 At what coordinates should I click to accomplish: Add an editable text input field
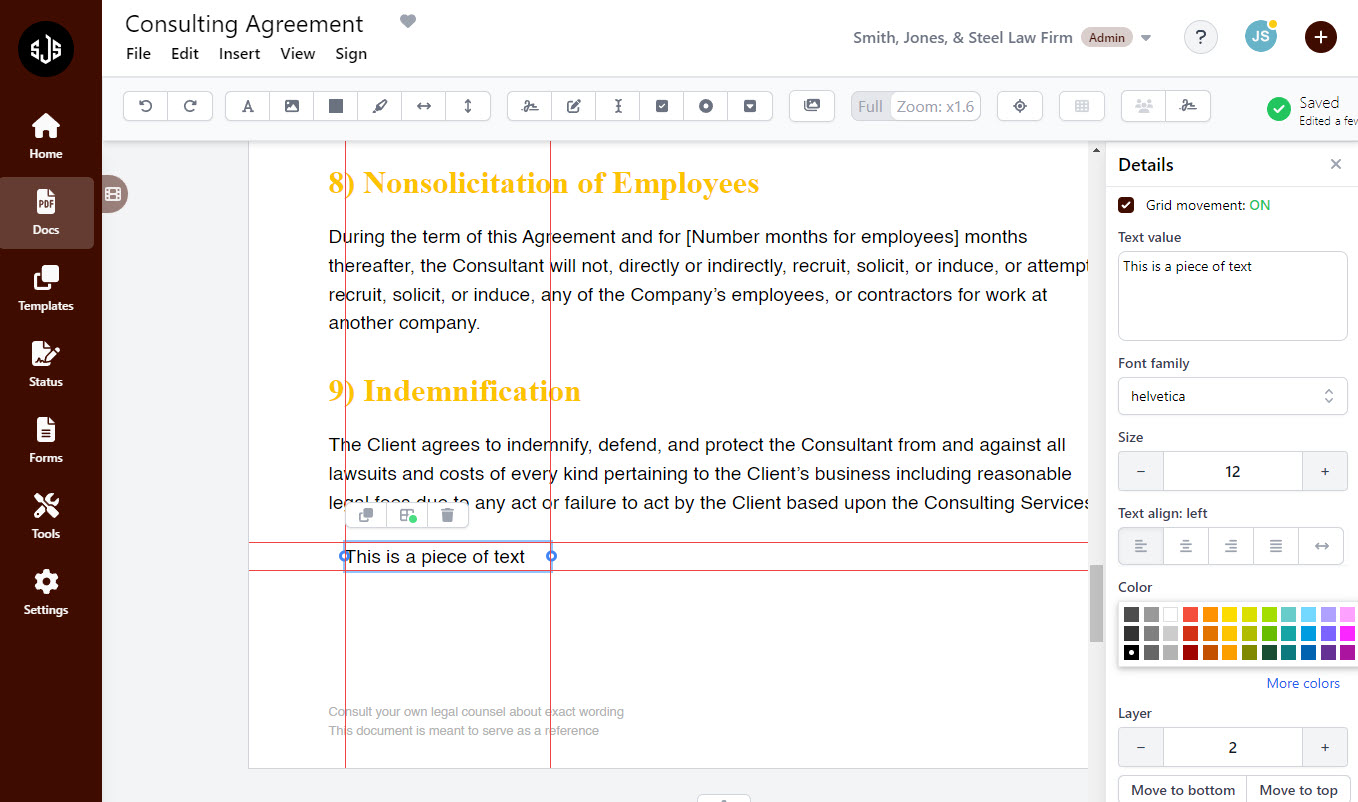(574, 106)
